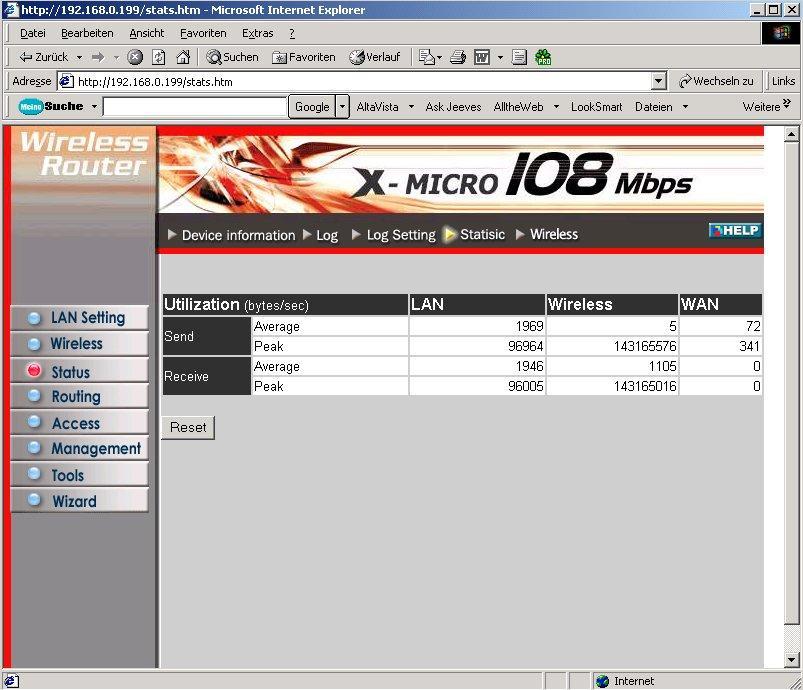
Task: Open the Favoriten toolbar button
Action: [x=304, y=57]
